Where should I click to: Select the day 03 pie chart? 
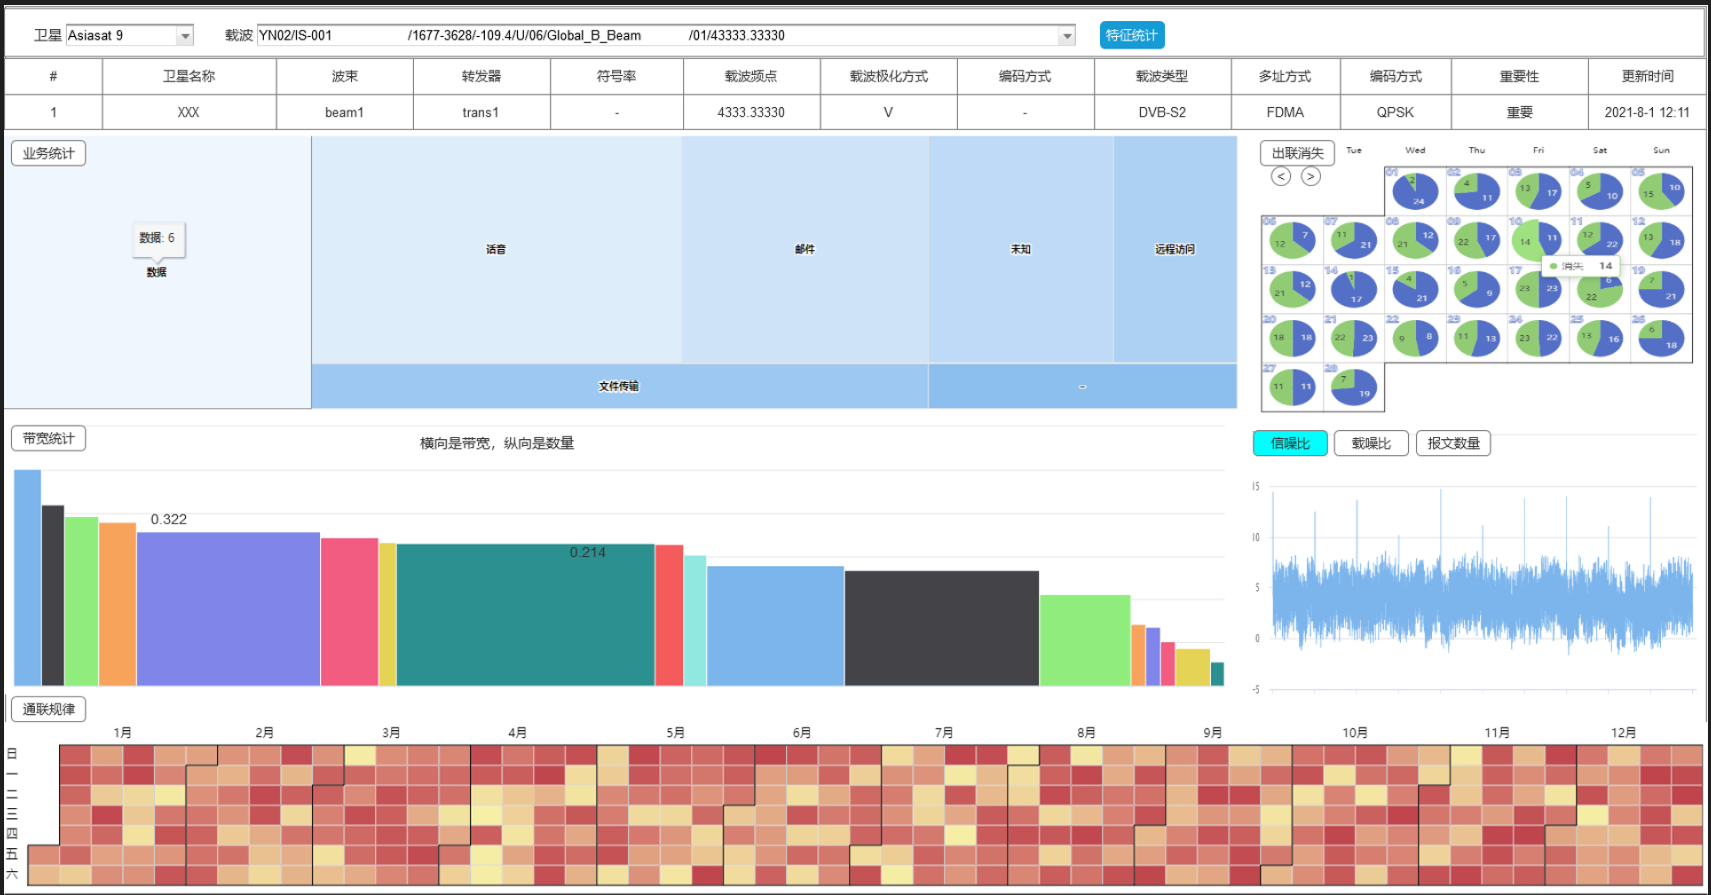(1538, 191)
